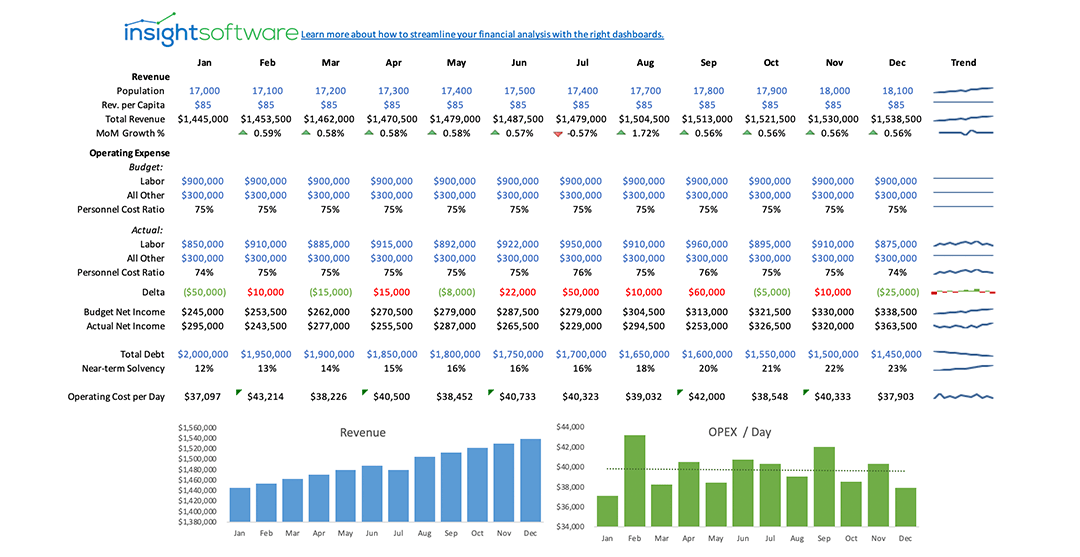Click green flag beside Jun Operating Cost $40,733
The image size is (1080, 557).
click(490, 392)
